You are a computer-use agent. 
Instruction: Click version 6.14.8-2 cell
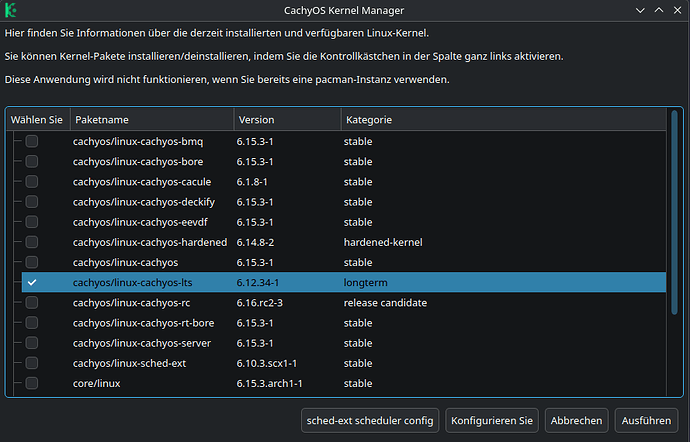click(255, 242)
